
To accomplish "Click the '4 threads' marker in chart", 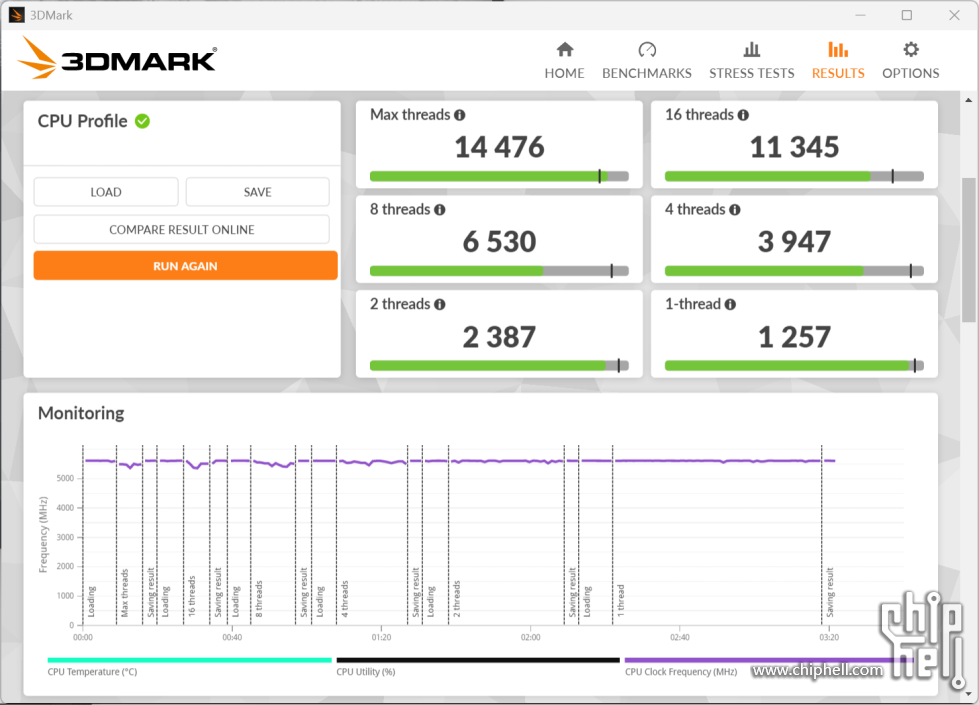I will [345, 599].
